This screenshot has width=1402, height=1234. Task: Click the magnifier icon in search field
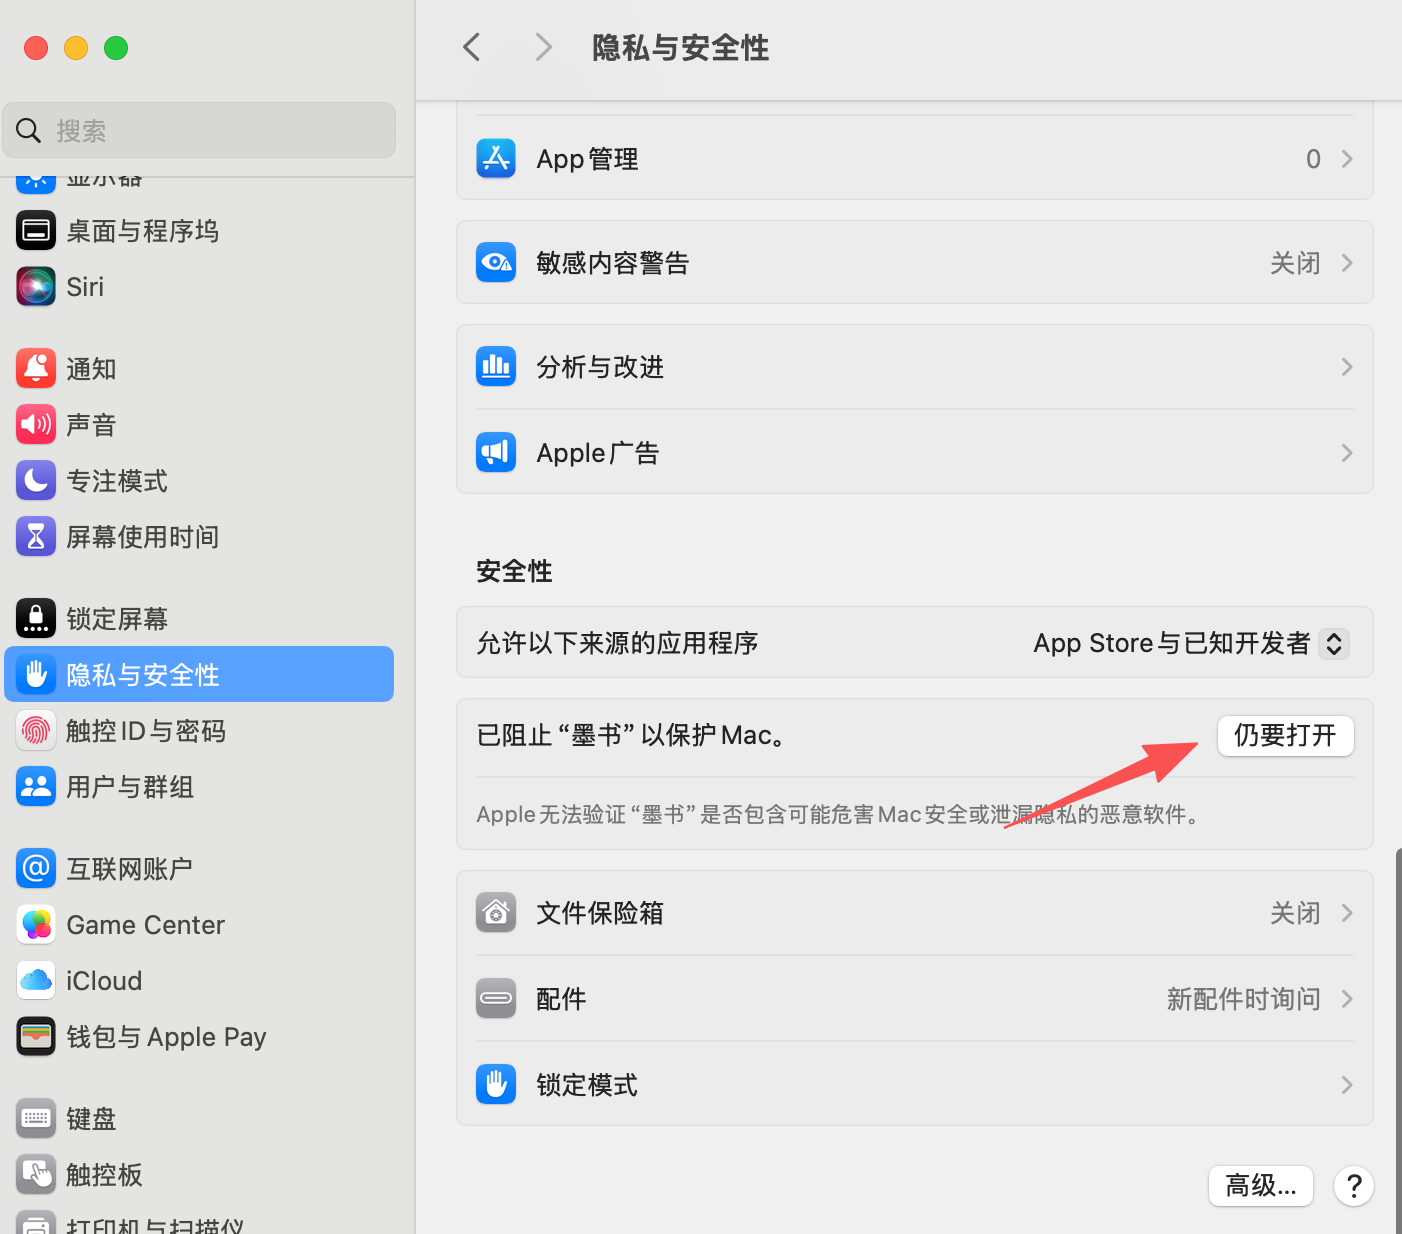(x=29, y=130)
